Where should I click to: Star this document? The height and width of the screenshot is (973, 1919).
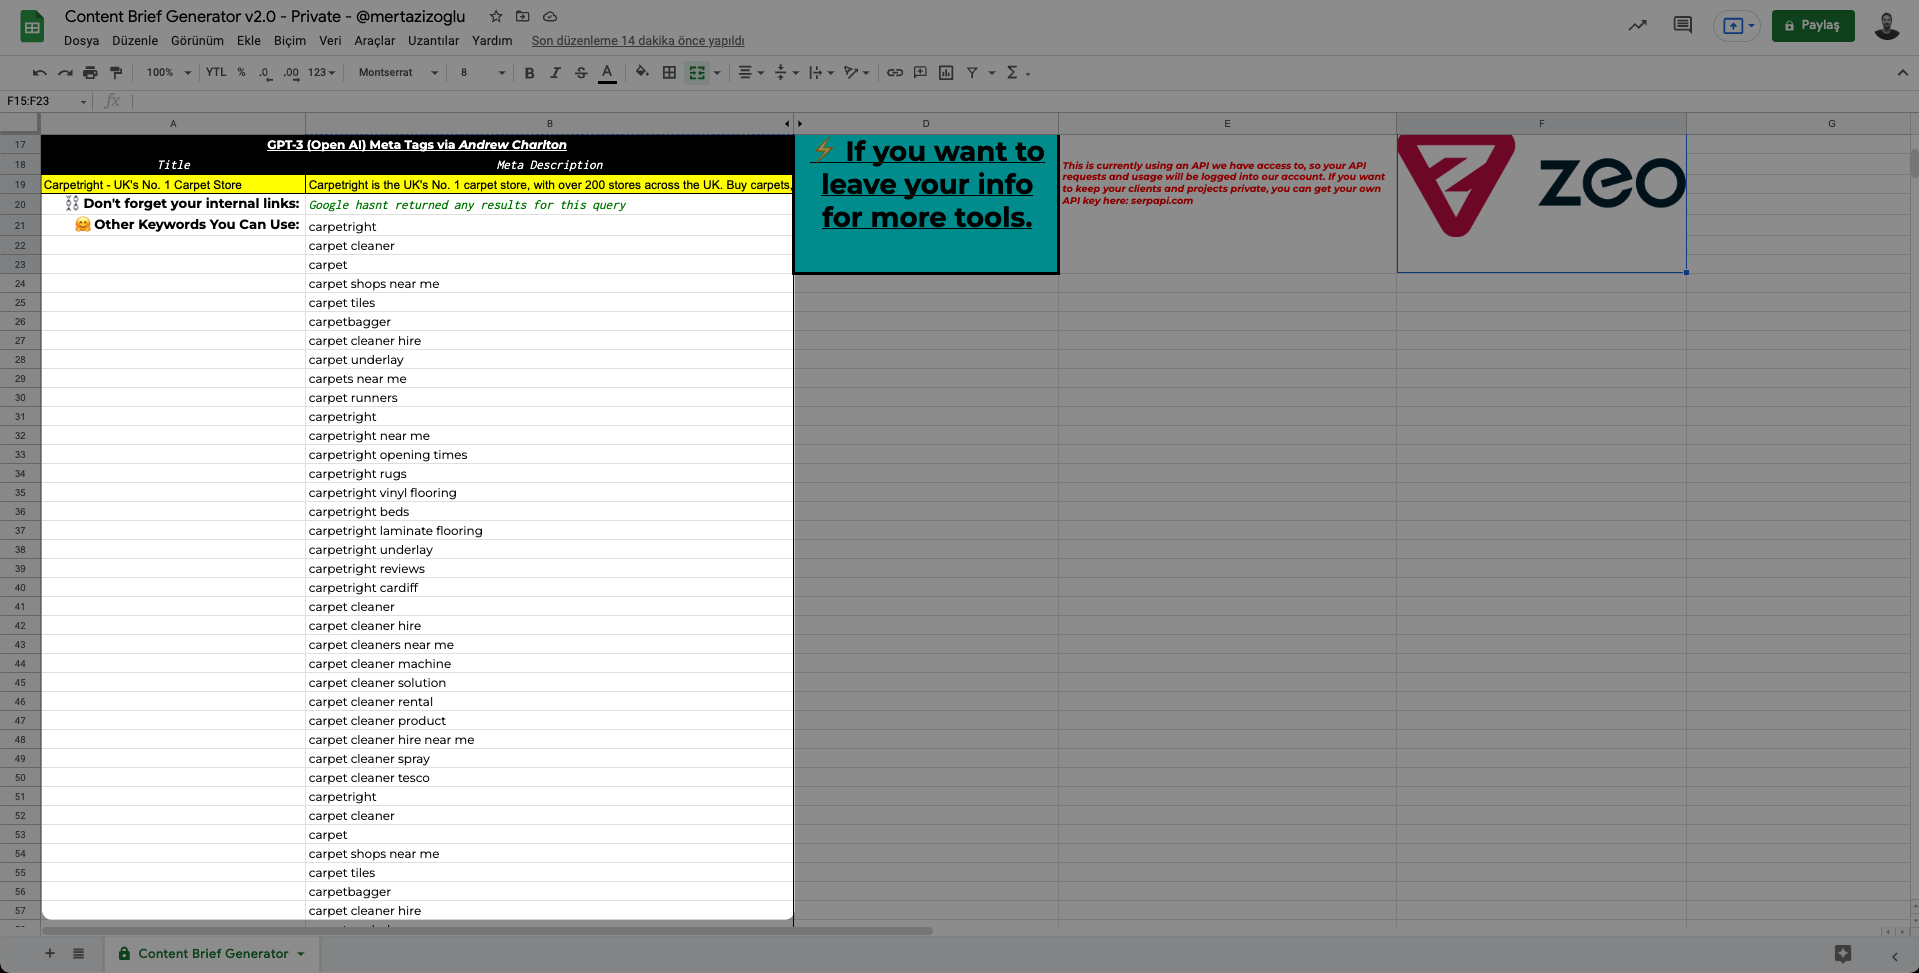click(x=496, y=16)
